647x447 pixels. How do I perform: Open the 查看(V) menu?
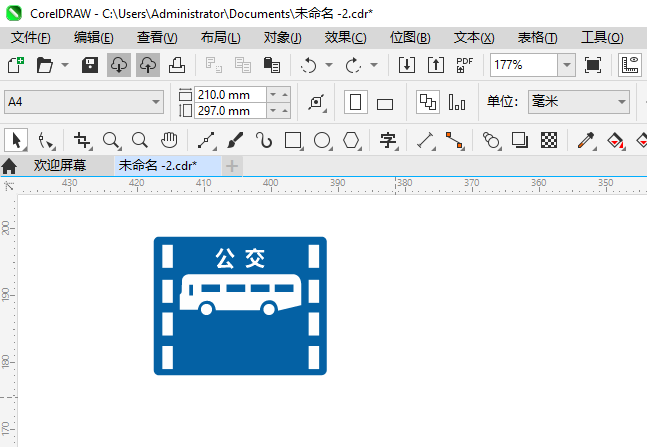click(157, 38)
